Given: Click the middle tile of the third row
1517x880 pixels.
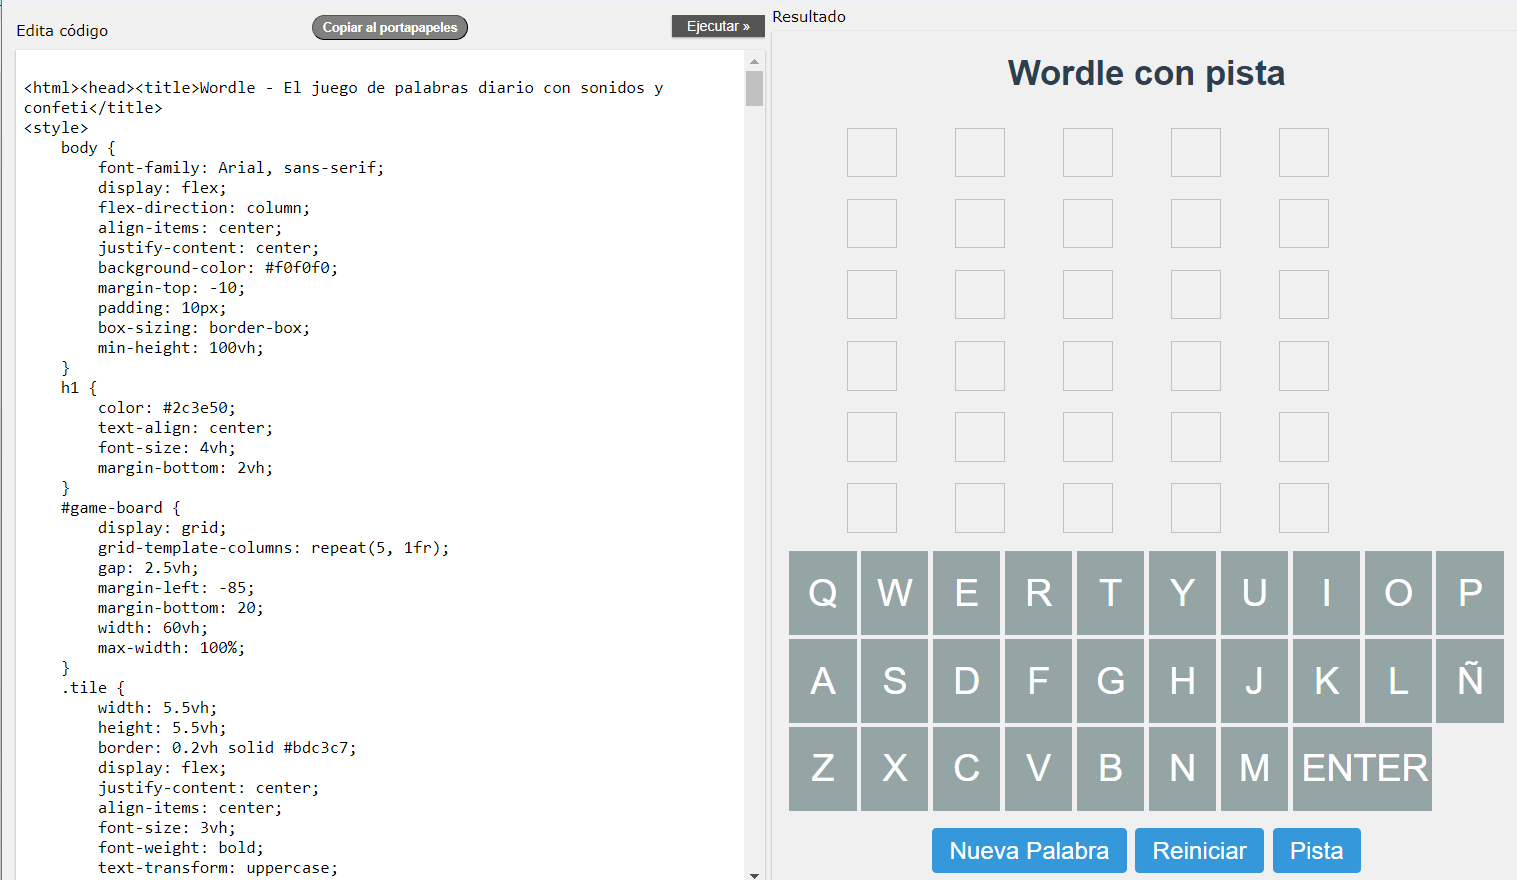Looking at the screenshot, I should tap(1088, 294).
